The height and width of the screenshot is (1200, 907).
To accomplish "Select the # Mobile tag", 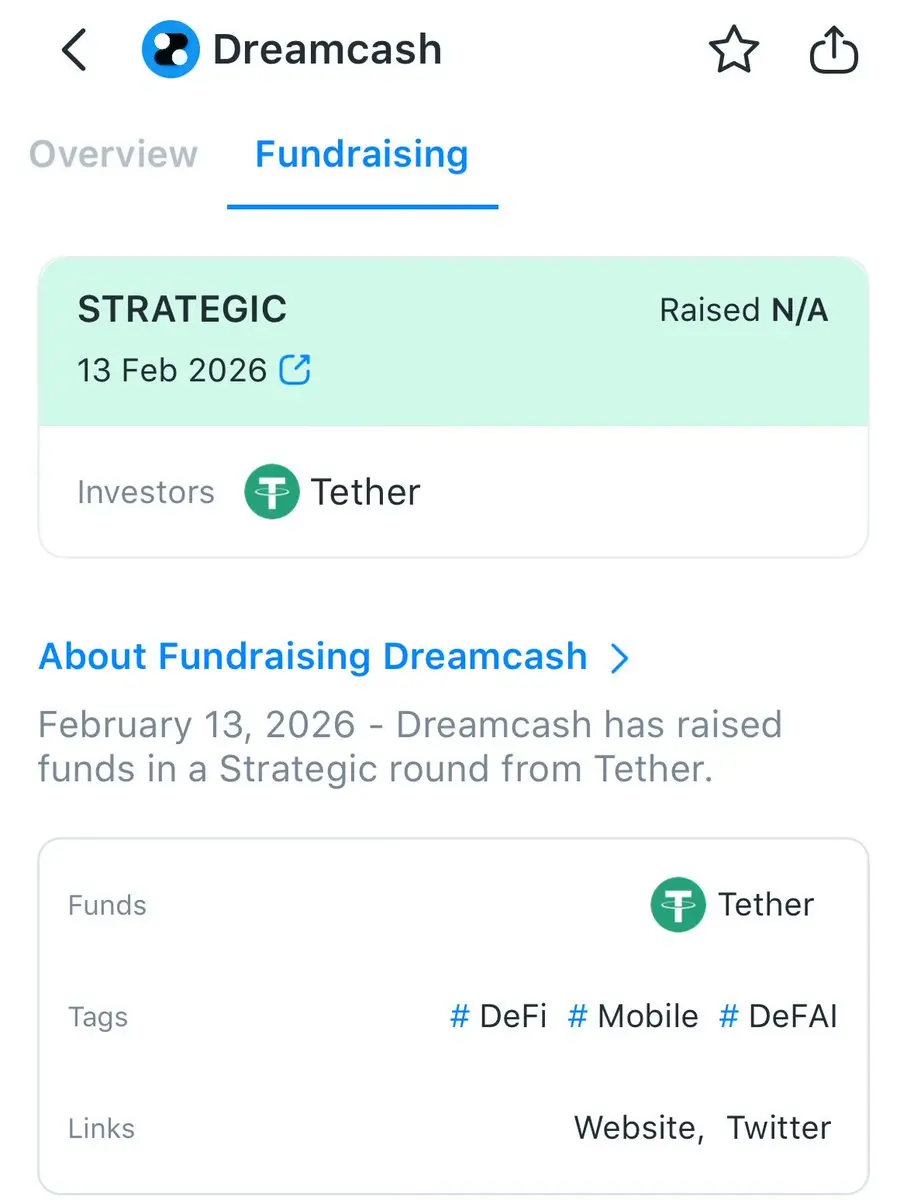I will click(633, 1017).
